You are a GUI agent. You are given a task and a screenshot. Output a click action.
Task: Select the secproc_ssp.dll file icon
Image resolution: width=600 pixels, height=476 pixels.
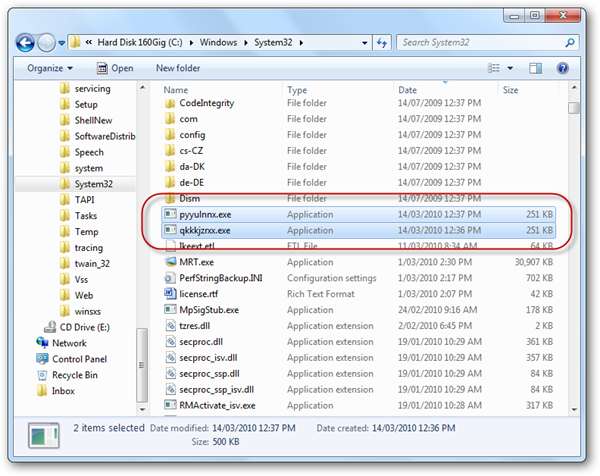coord(170,373)
